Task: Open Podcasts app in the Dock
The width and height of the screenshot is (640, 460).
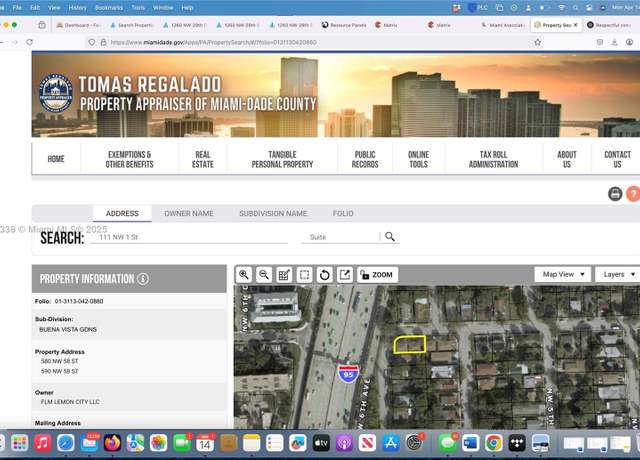Action: point(344,443)
